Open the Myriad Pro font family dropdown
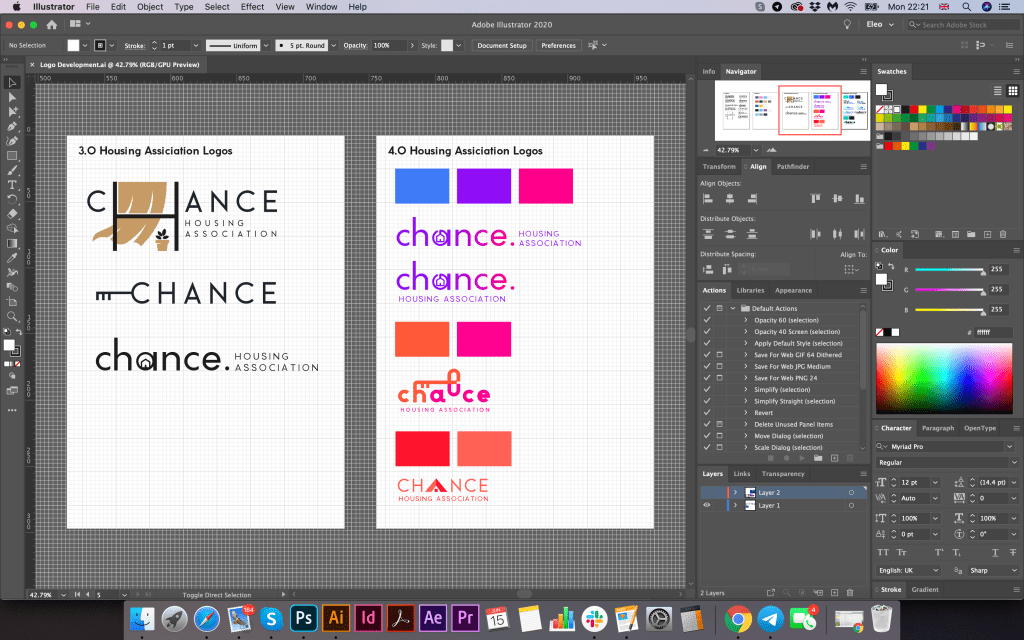 [x=1010, y=447]
